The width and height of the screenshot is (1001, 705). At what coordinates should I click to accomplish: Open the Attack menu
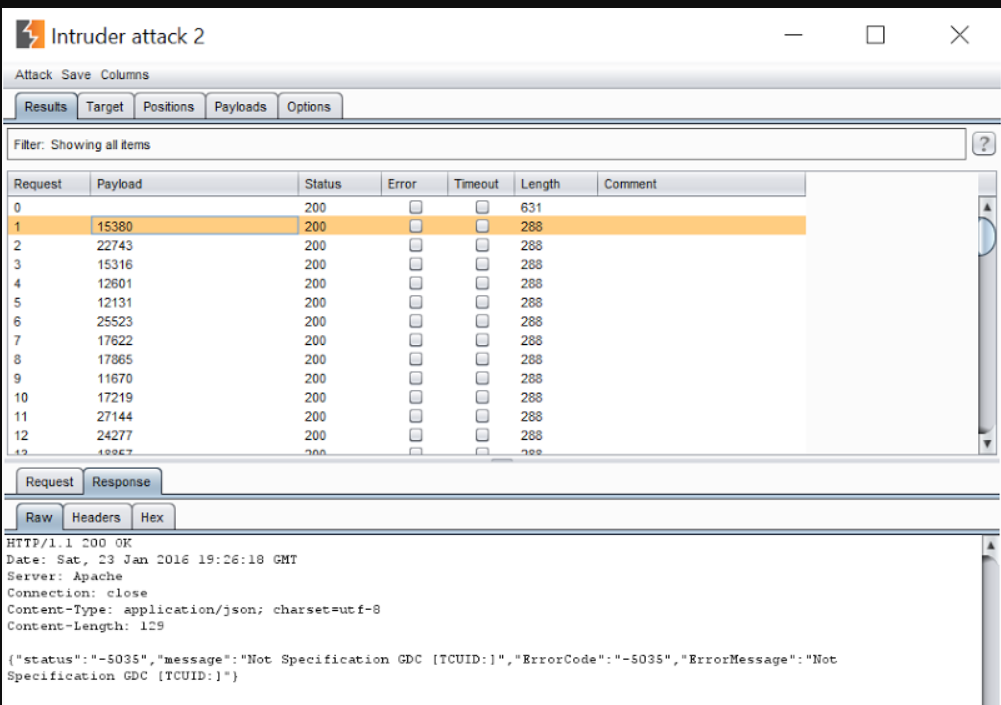coord(34,75)
